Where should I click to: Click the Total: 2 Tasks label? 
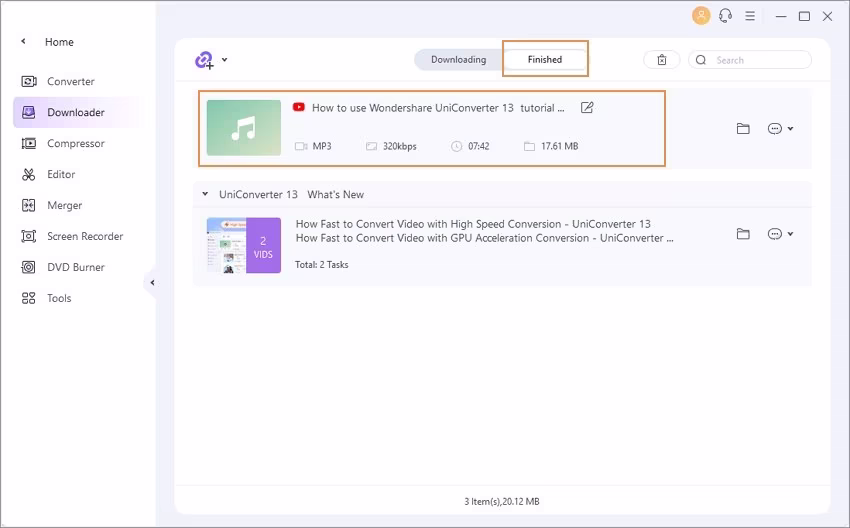[x=321, y=265]
